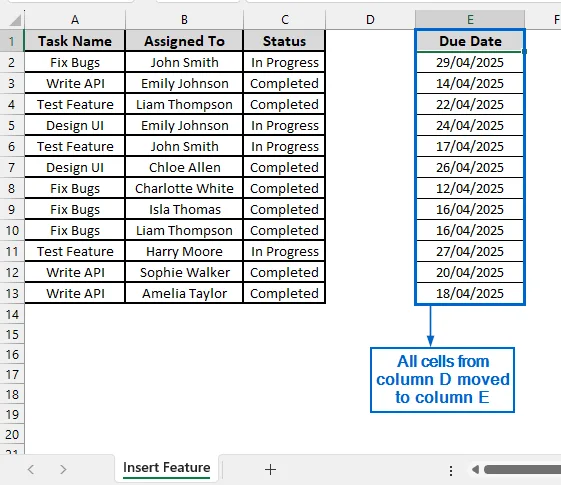561x485 pixels.
Task: Click the 17/04/2025 due date cell
Action: 470,146
